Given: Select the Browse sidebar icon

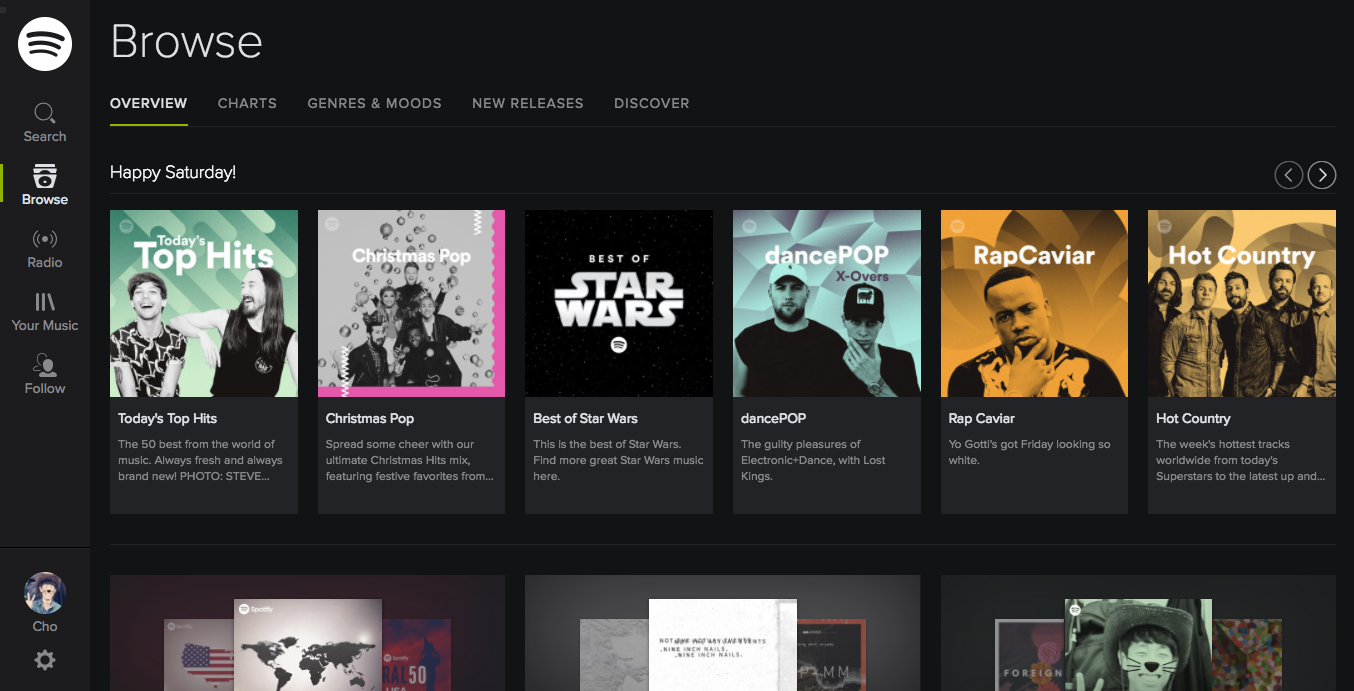Looking at the screenshot, I should pyautogui.click(x=45, y=176).
